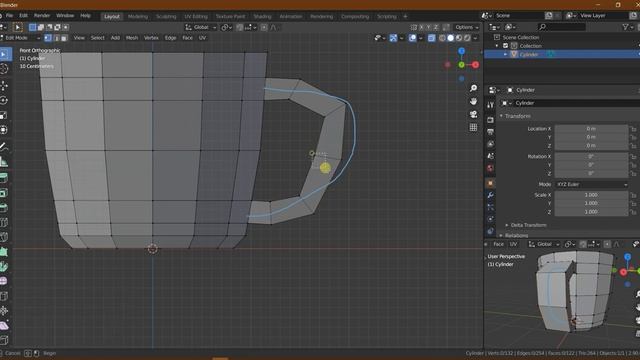This screenshot has width=640, height=360.
Task: Open the Edit menu
Action: coord(24,16)
